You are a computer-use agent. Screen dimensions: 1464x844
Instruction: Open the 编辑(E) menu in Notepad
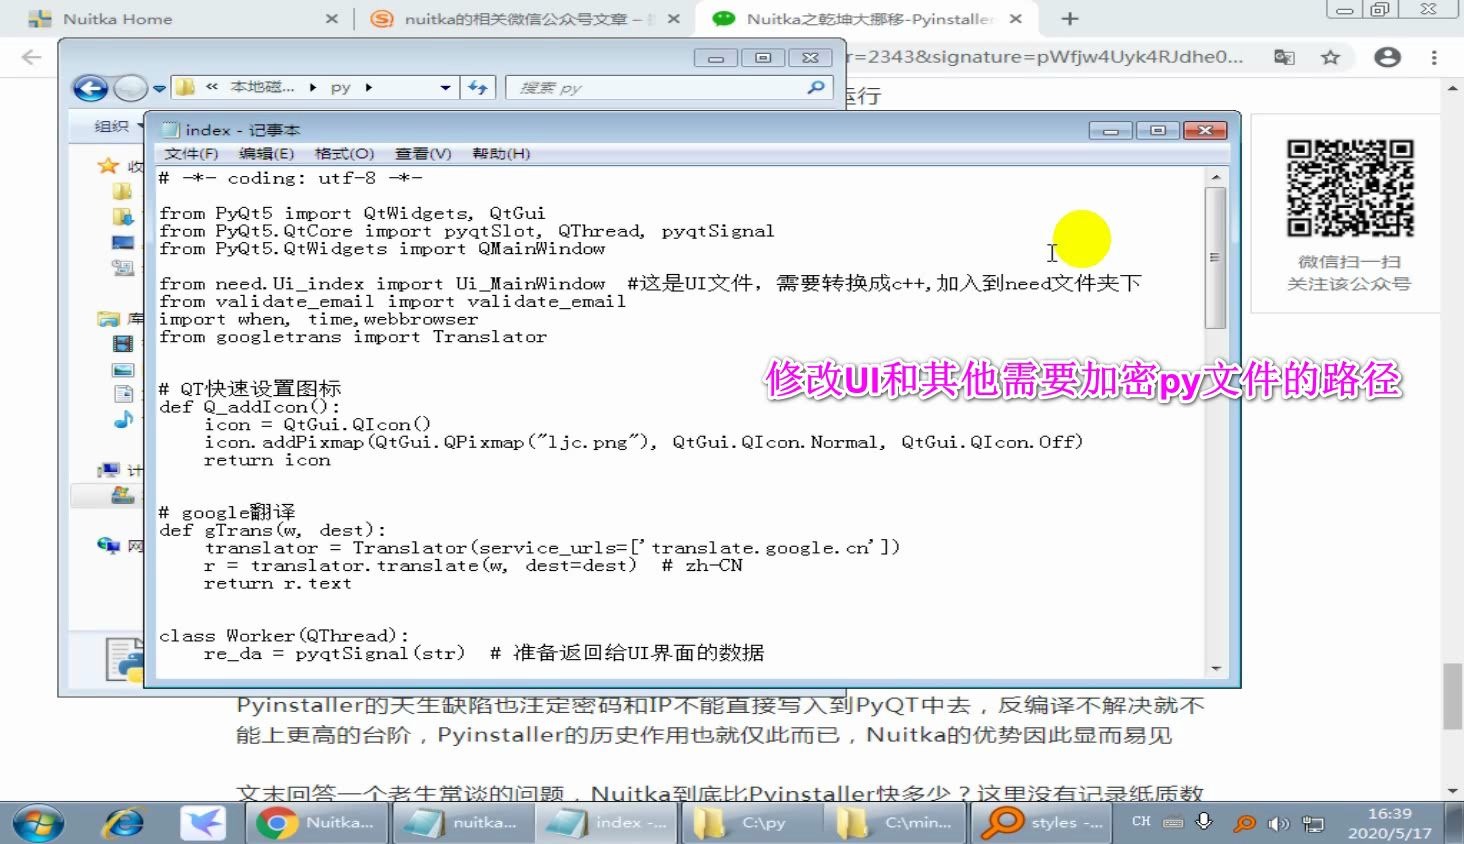pyautogui.click(x=266, y=153)
